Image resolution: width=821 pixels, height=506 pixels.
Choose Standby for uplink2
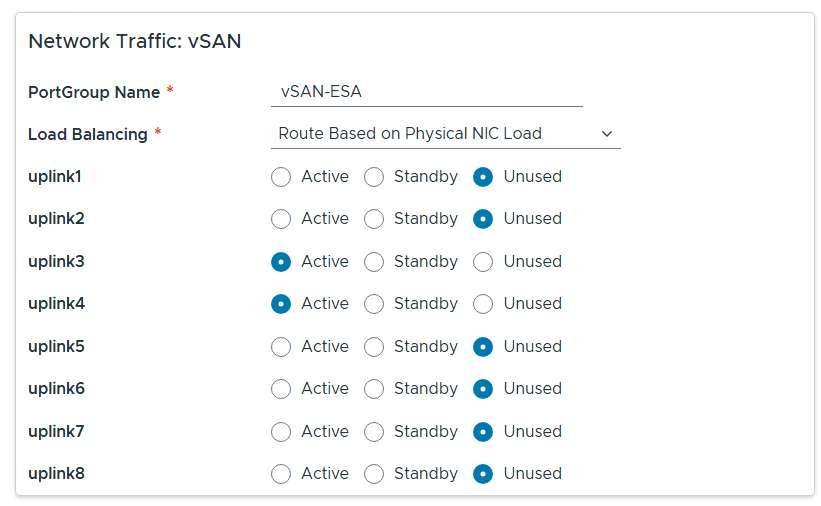(x=374, y=219)
